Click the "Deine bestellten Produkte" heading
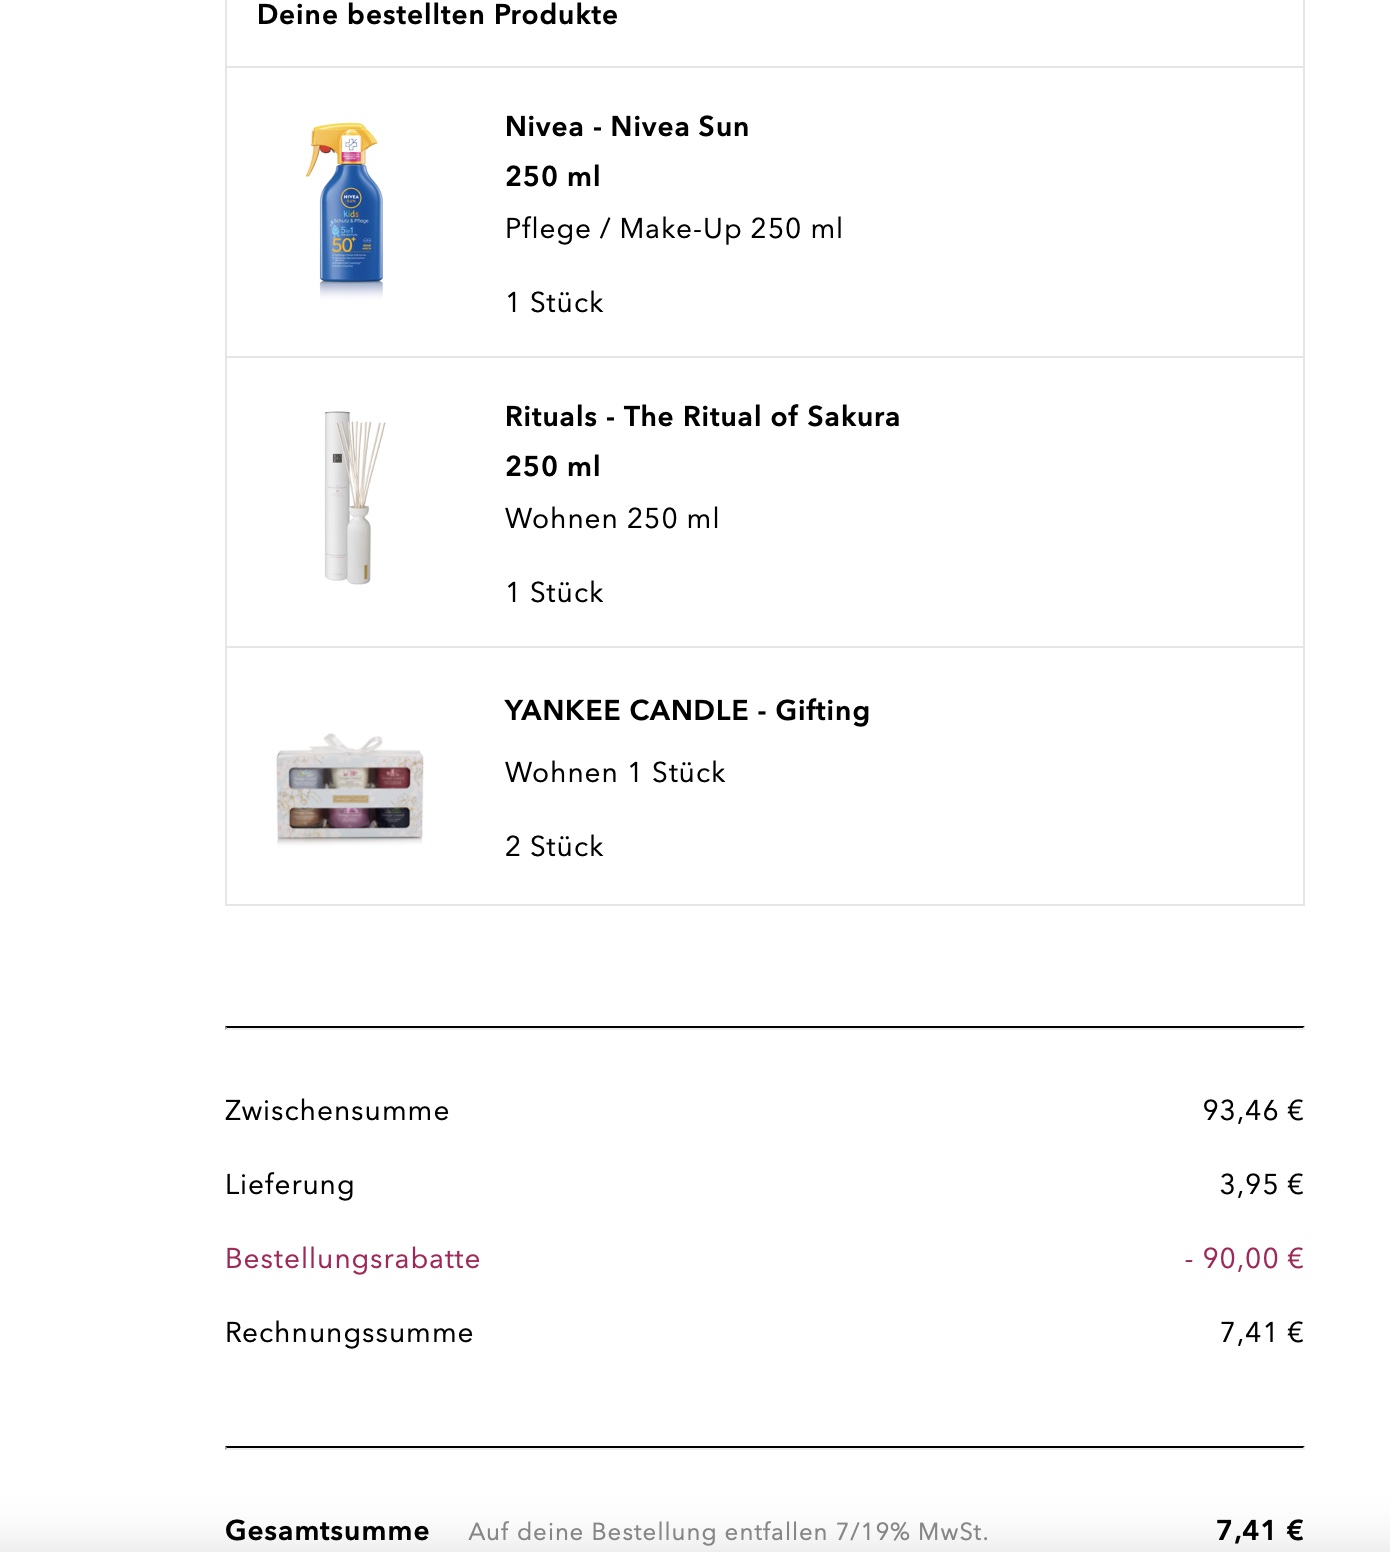1390x1552 pixels. click(437, 15)
